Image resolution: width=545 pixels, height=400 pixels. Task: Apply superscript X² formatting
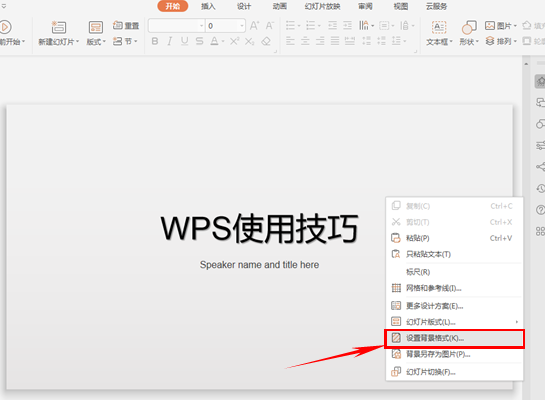pyautogui.click(x=235, y=41)
